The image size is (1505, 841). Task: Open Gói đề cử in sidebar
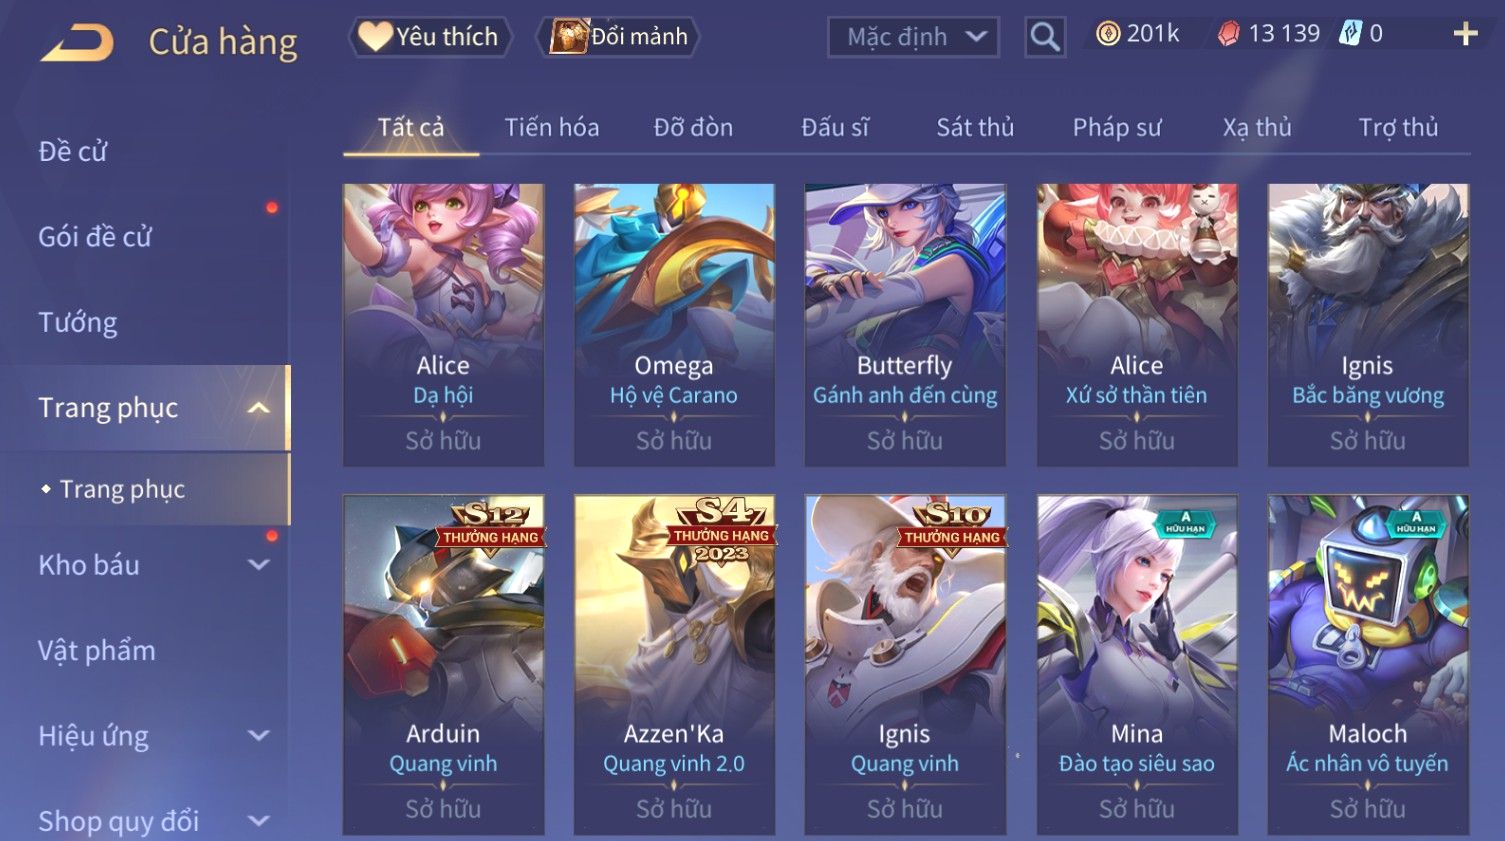95,237
